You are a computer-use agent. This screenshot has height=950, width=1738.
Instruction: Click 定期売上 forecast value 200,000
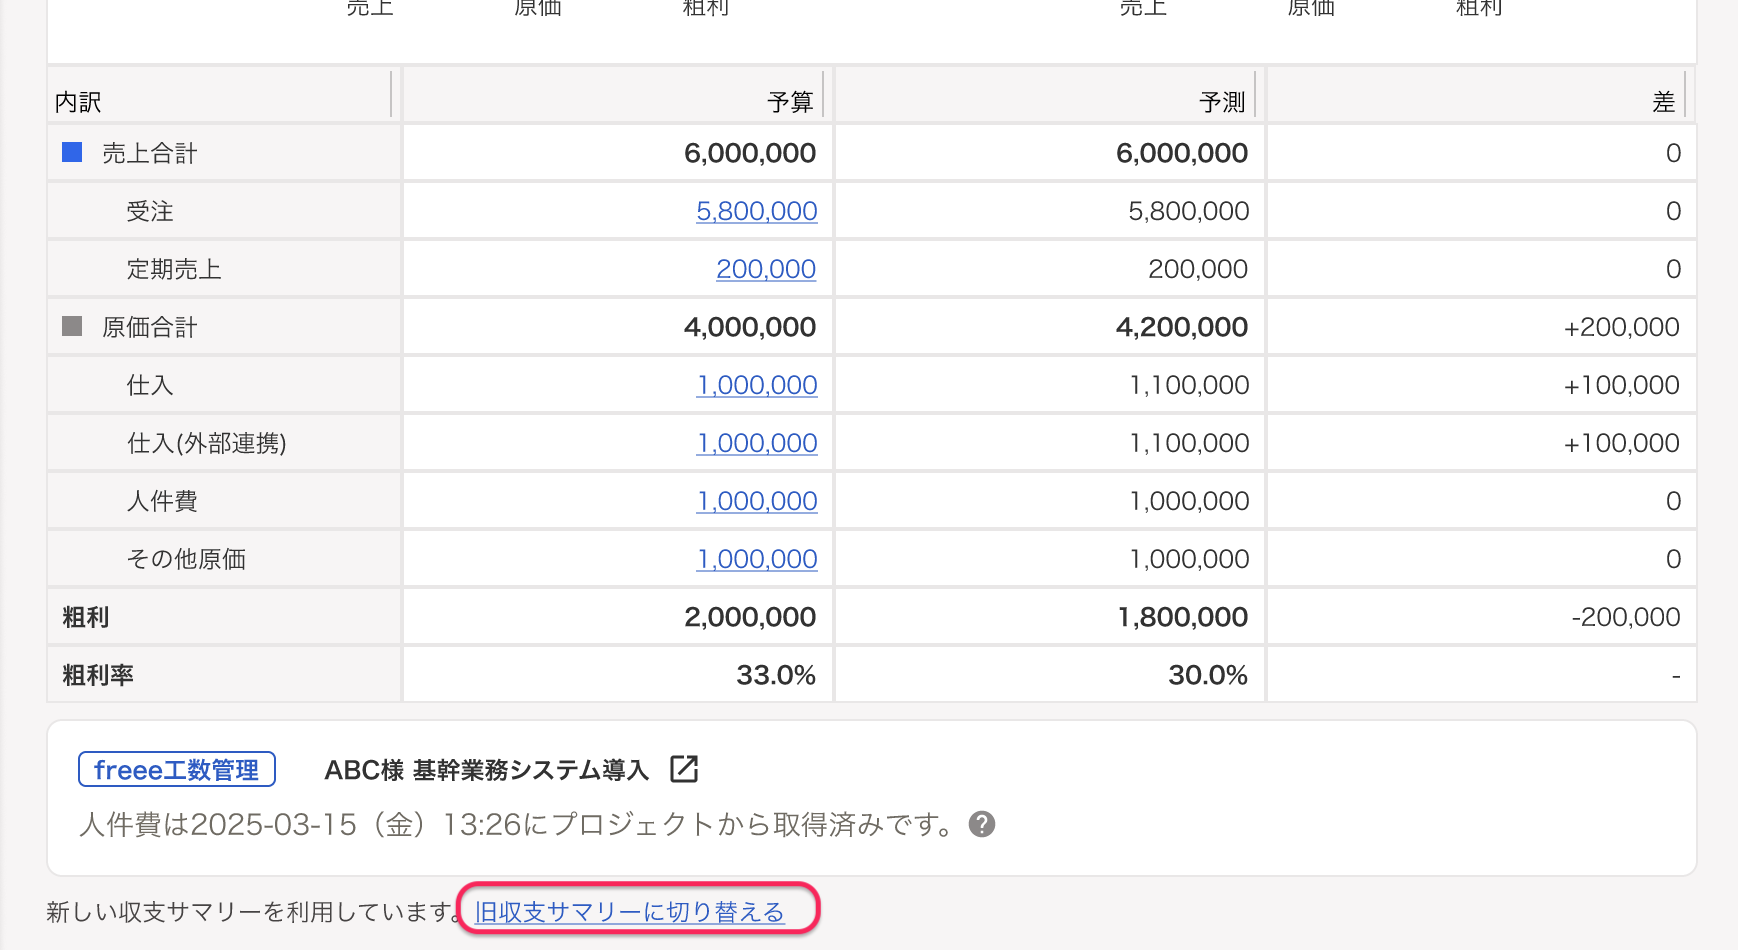click(1198, 269)
